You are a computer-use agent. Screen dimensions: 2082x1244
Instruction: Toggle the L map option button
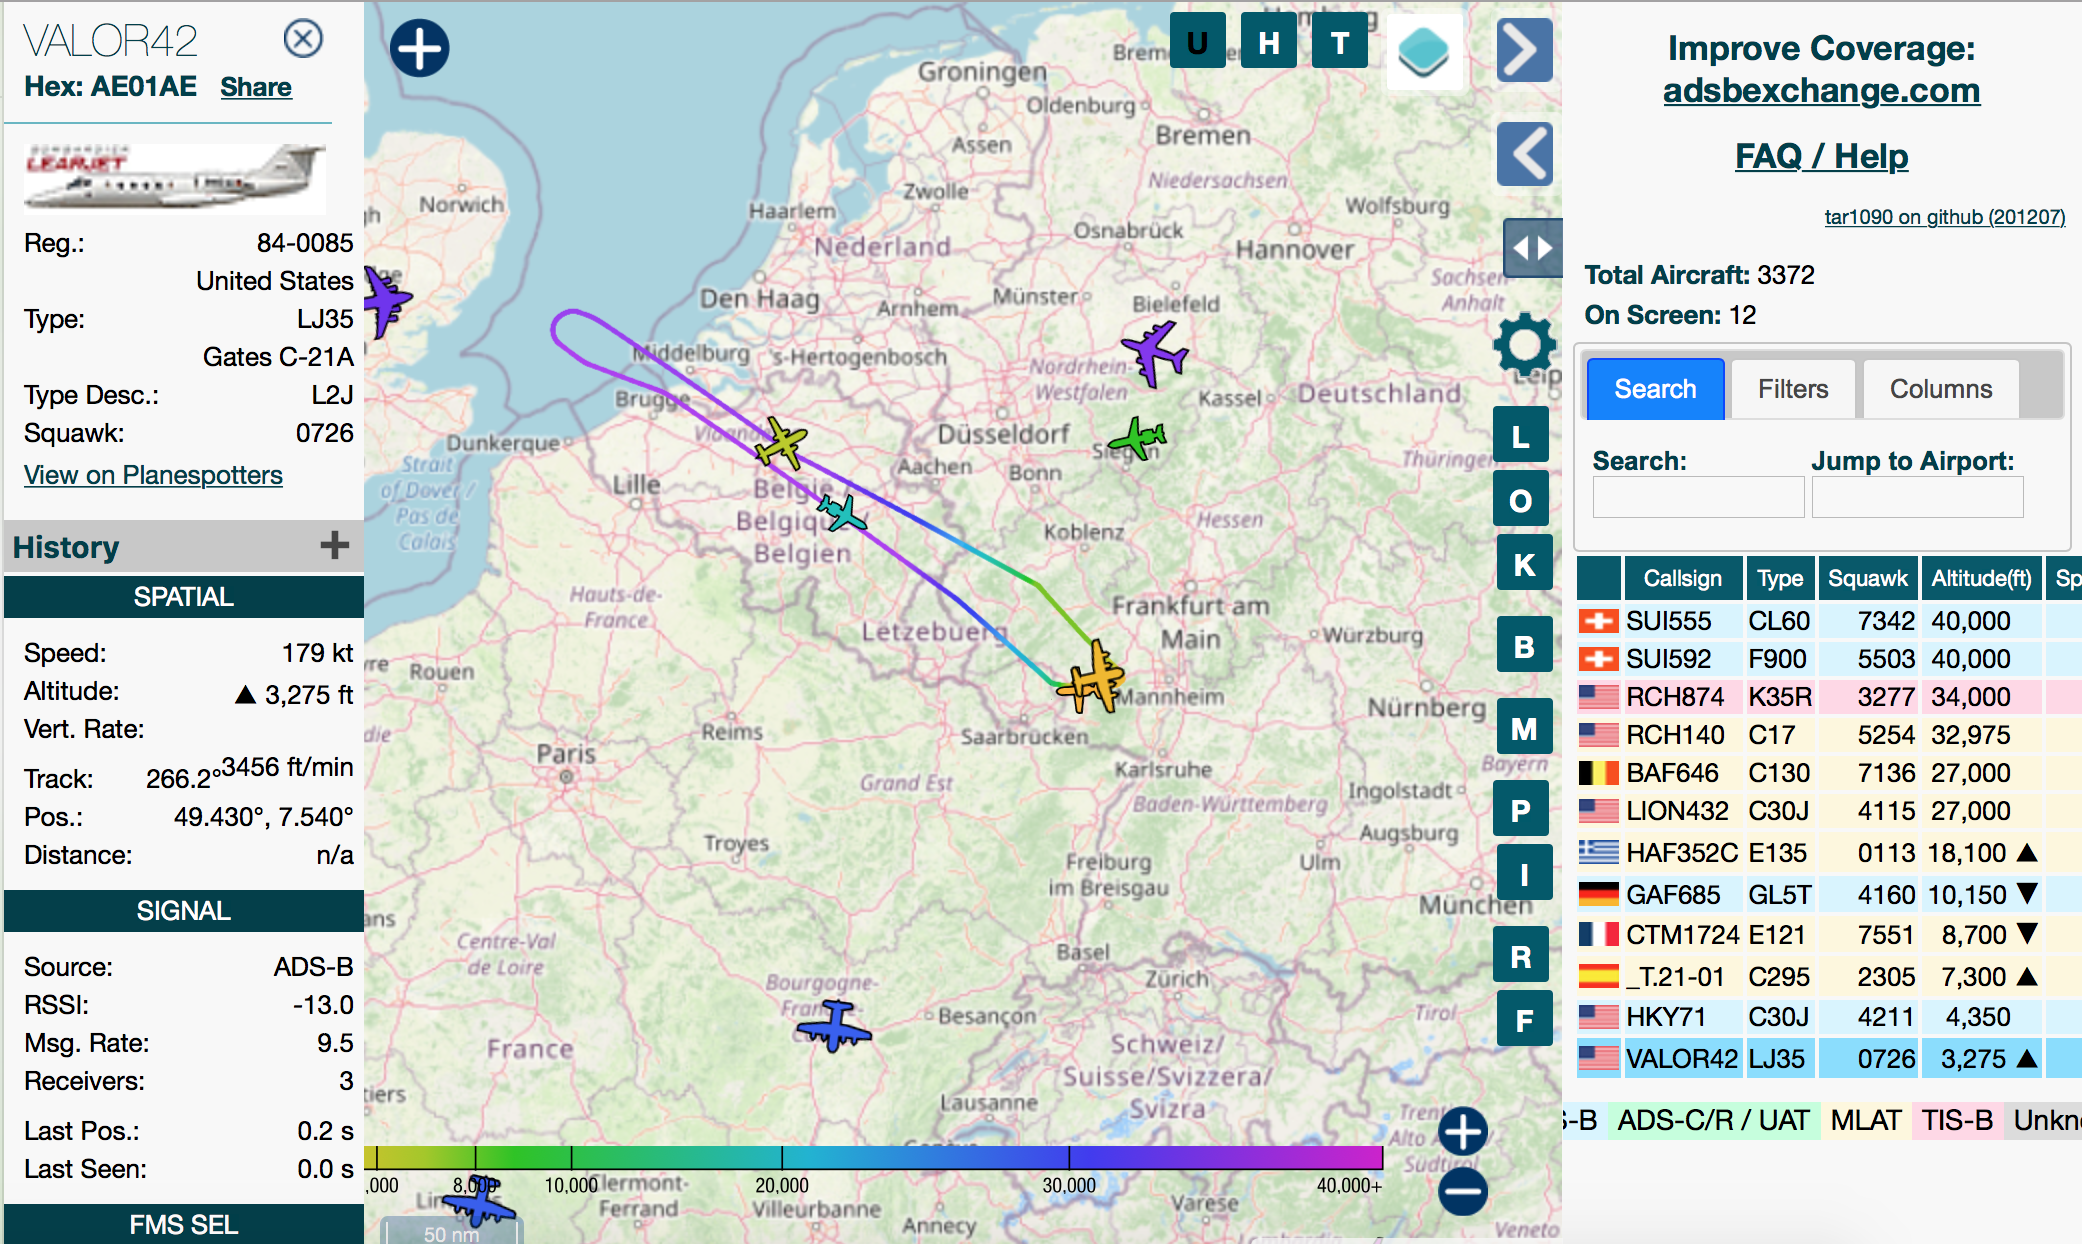click(1520, 436)
